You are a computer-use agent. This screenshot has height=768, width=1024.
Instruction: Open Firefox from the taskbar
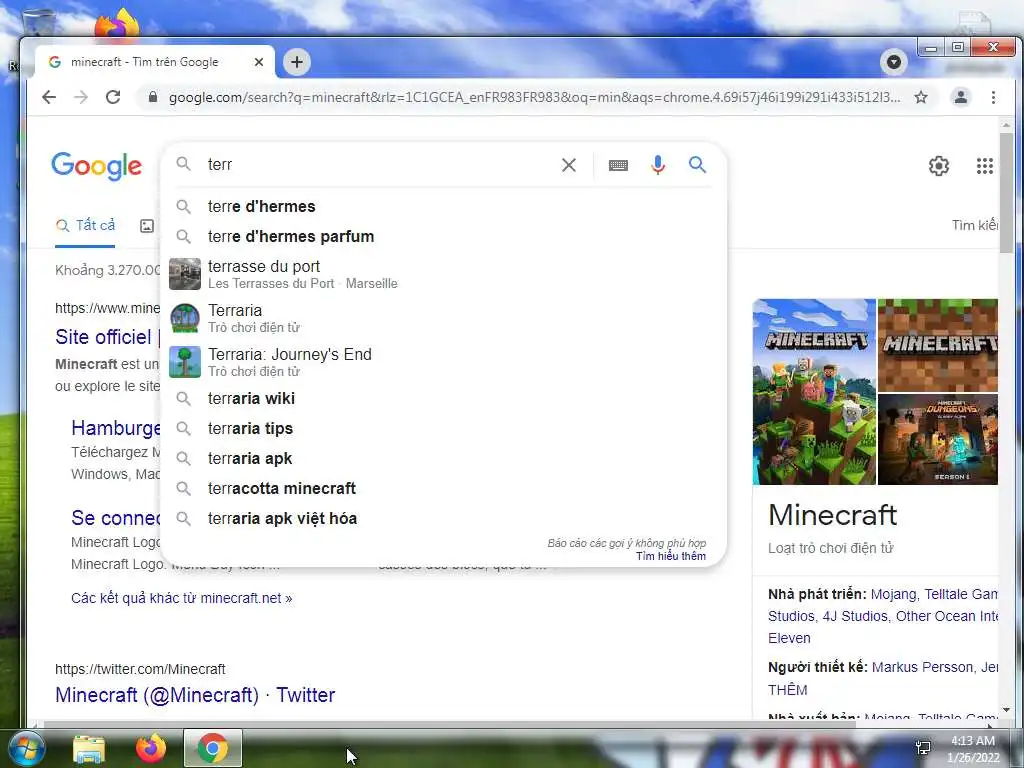click(151, 748)
